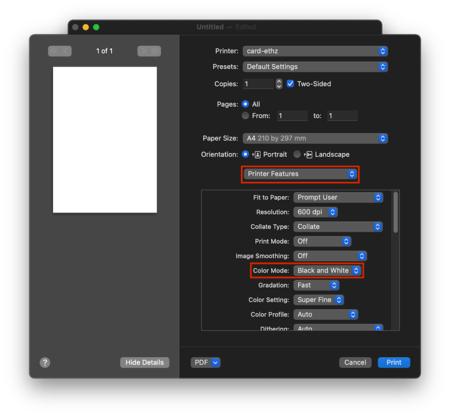This screenshot has width=450, height=417.
Task: Open the Color Mode dropdown
Action: point(327,270)
